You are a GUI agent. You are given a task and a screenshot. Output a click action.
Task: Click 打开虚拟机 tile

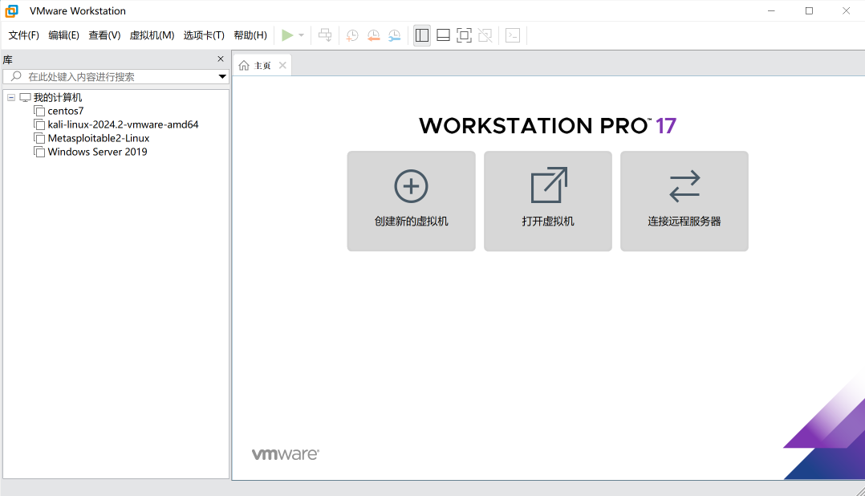[x=548, y=201]
